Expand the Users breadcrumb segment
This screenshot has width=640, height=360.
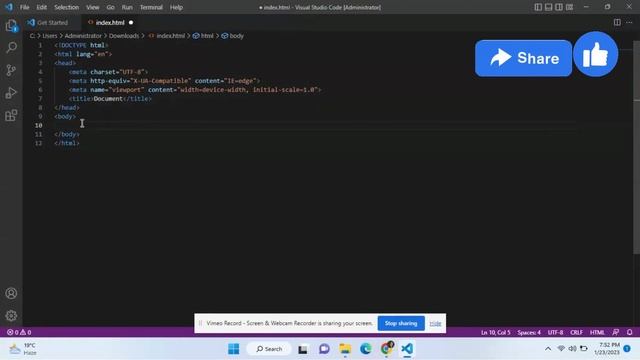pyautogui.click(x=50, y=36)
